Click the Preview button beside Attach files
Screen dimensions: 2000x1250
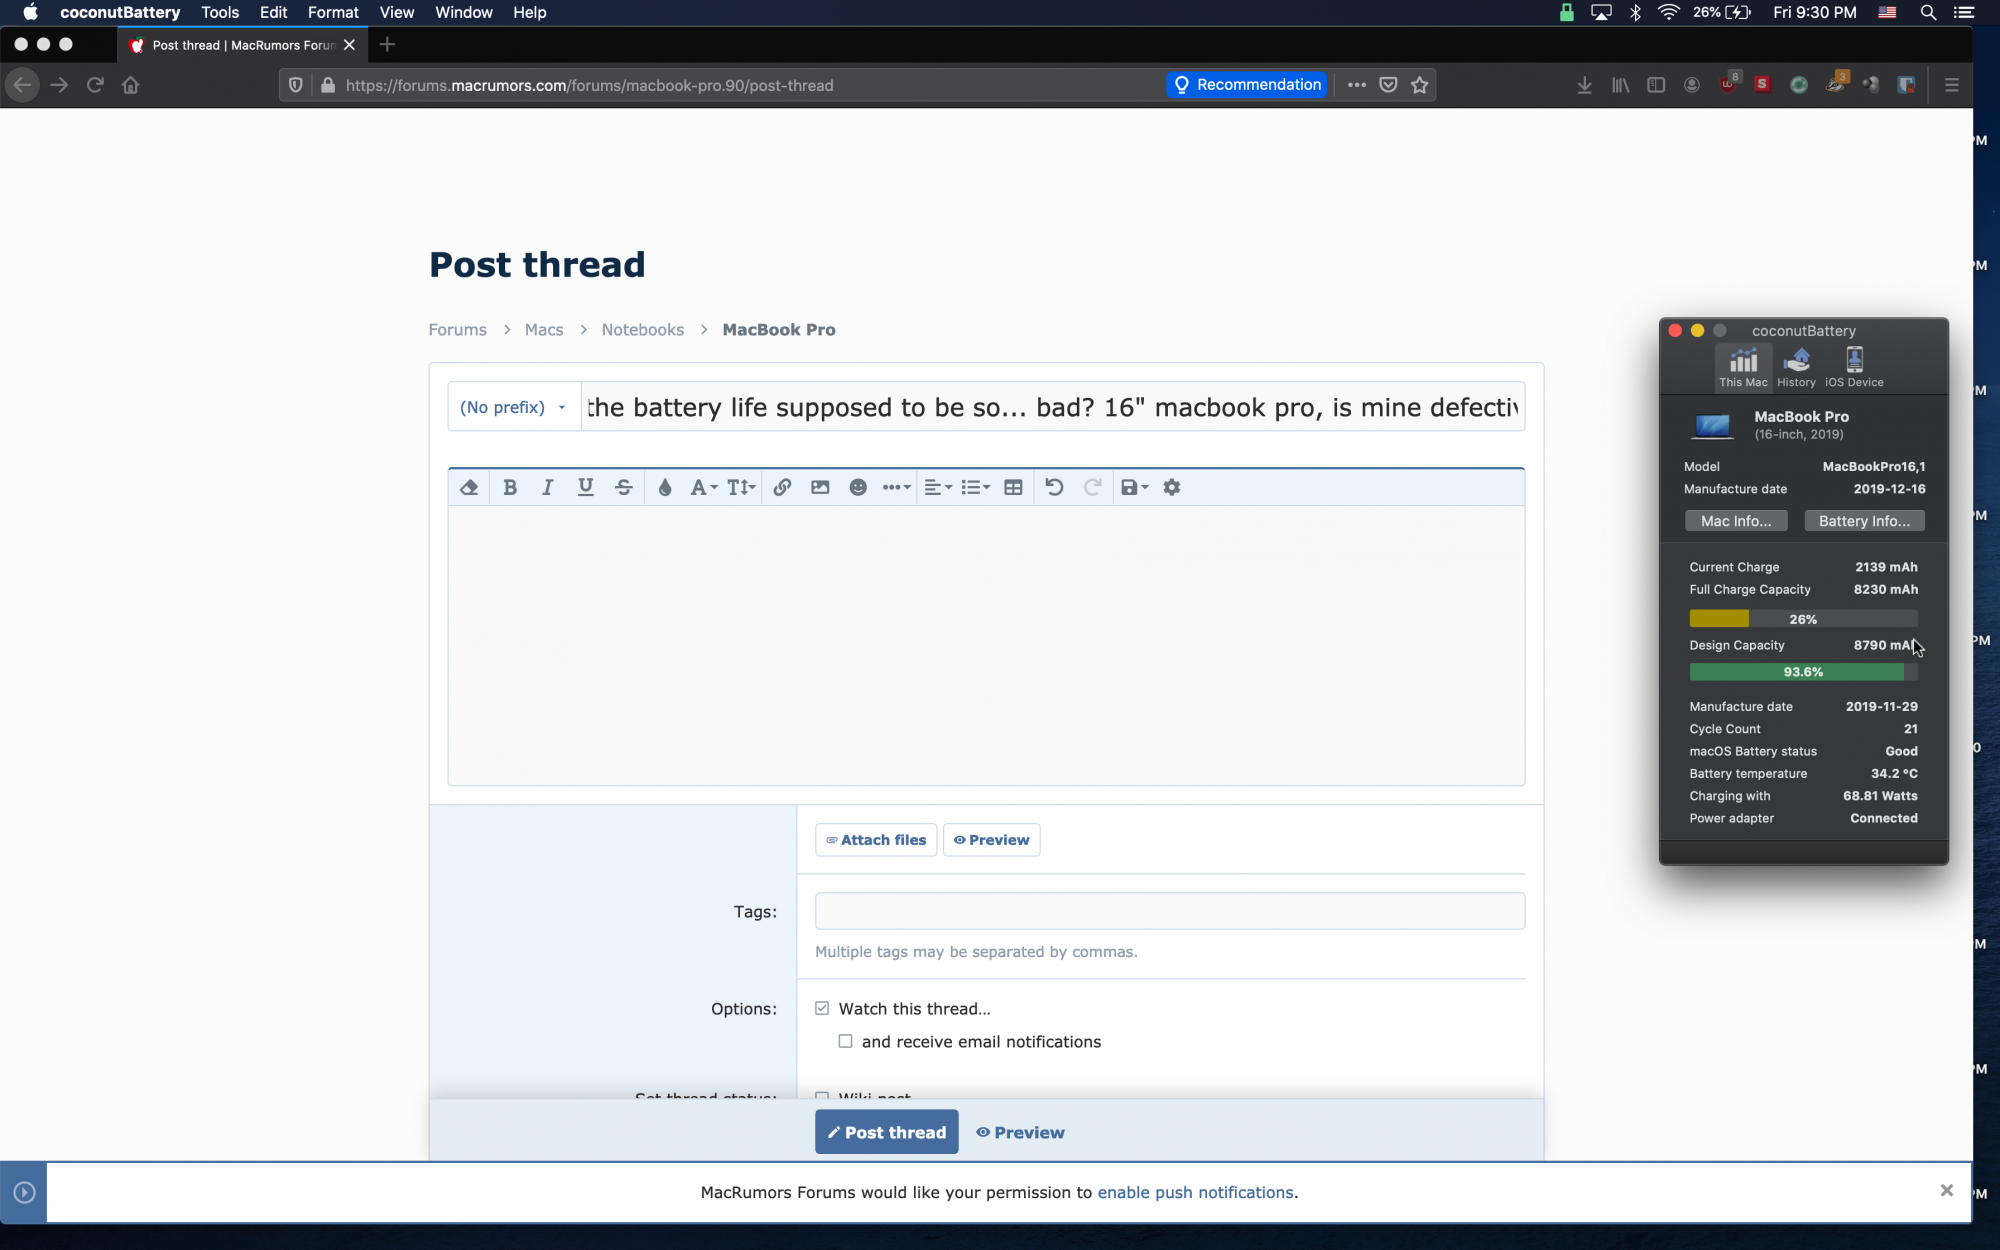point(992,840)
